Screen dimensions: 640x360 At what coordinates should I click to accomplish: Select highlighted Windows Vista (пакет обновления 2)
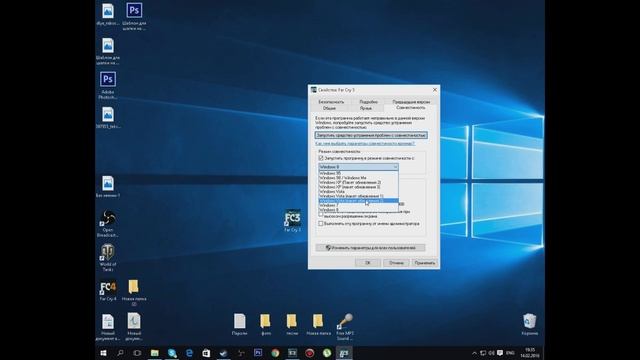coord(358,201)
